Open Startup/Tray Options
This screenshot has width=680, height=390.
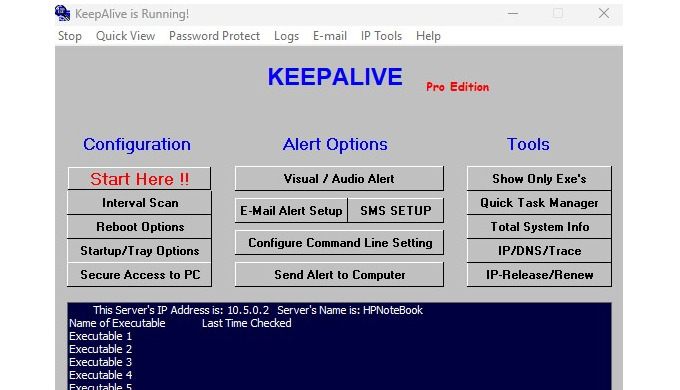click(x=140, y=250)
